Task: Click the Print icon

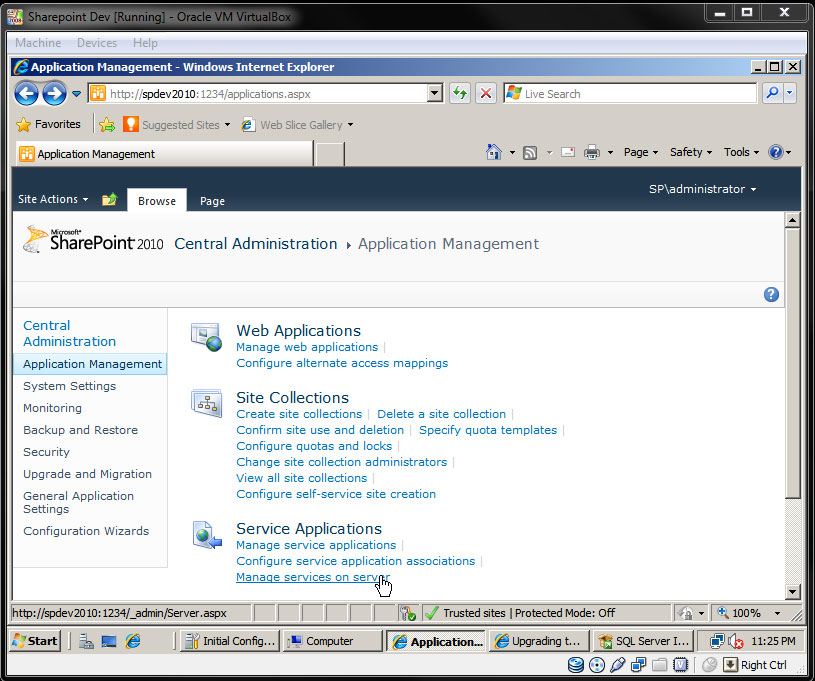Action: [x=591, y=152]
